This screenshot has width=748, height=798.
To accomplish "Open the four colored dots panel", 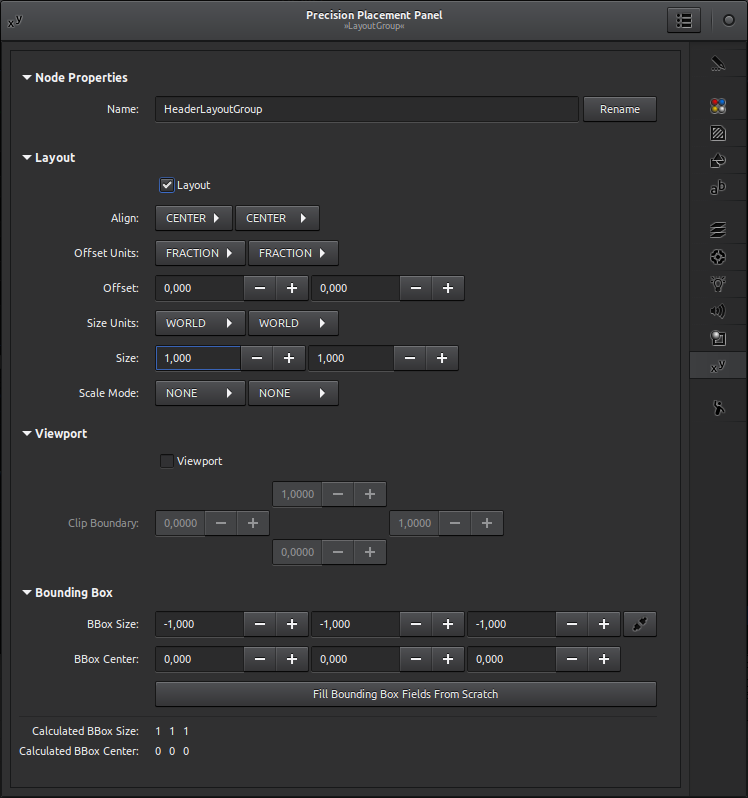I will 718,106.
